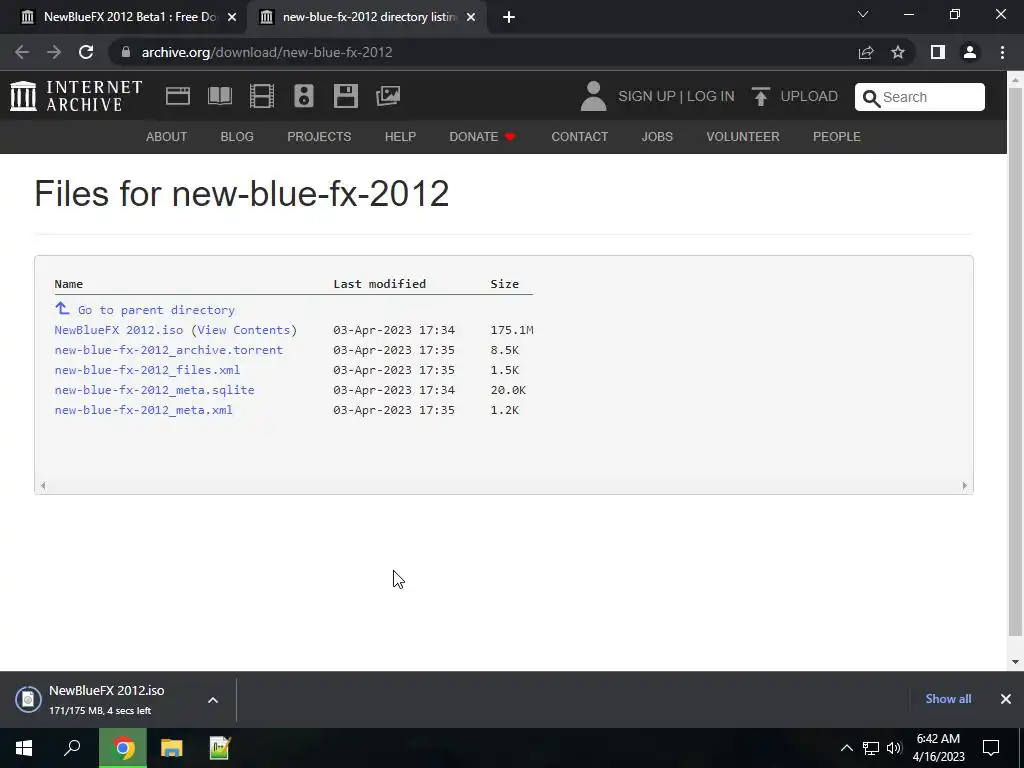Click the share page icon

[866, 52]
